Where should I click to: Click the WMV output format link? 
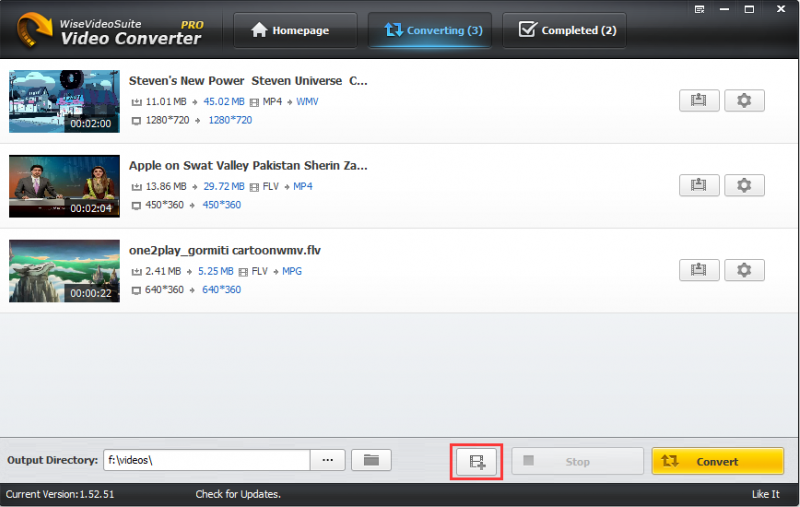coord(307,102)
